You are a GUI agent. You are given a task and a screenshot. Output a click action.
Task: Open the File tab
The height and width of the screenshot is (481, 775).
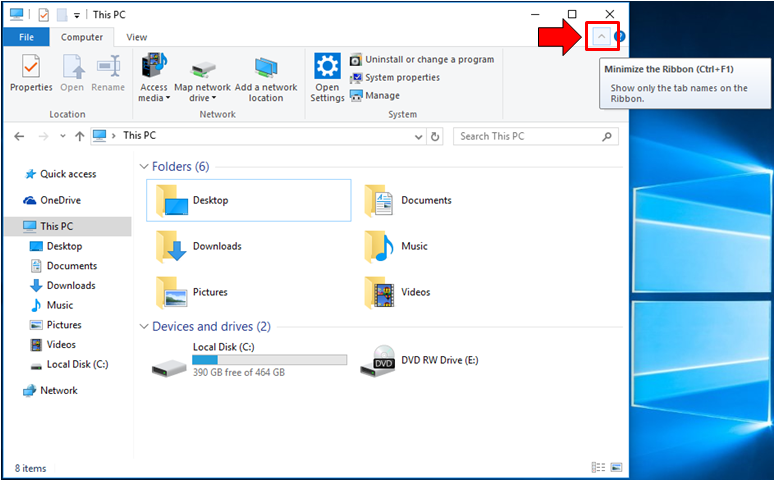pyautogui.click(x=26, y=37)
